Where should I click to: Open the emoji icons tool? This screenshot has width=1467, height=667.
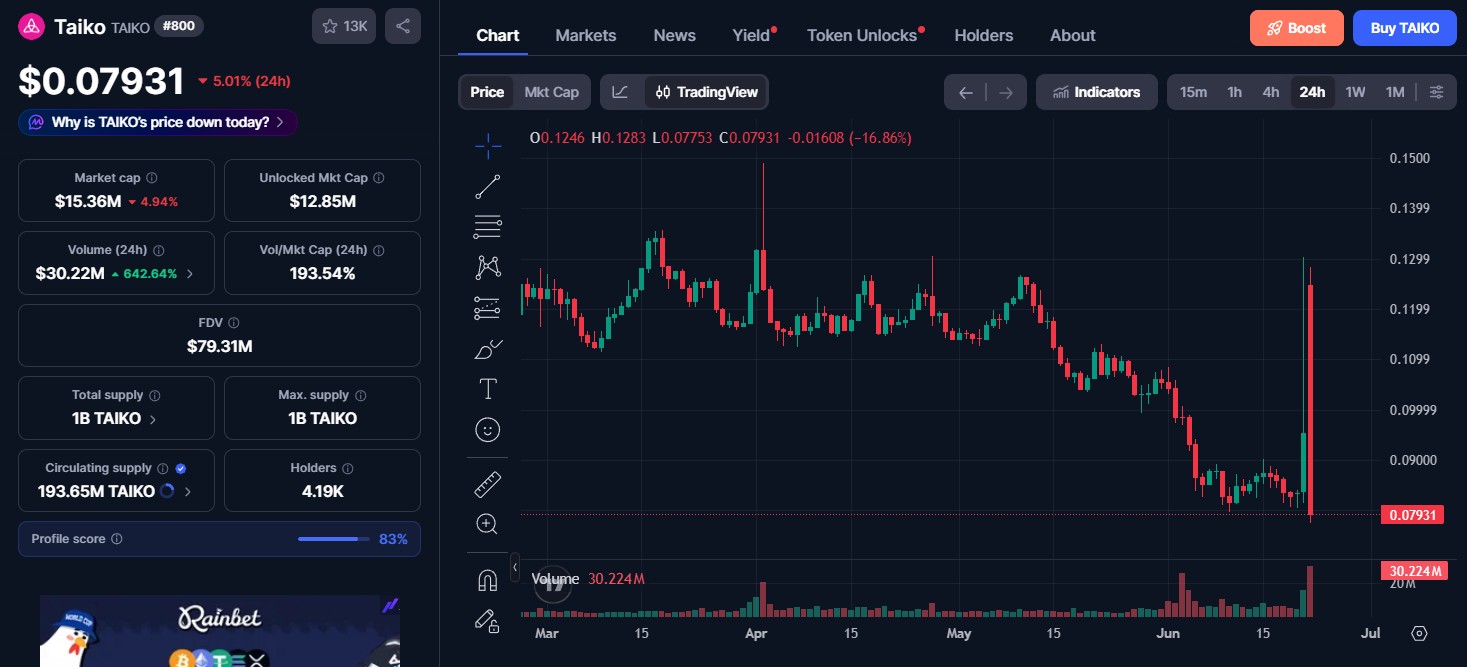pyautogui.click(x=488, y=430)
